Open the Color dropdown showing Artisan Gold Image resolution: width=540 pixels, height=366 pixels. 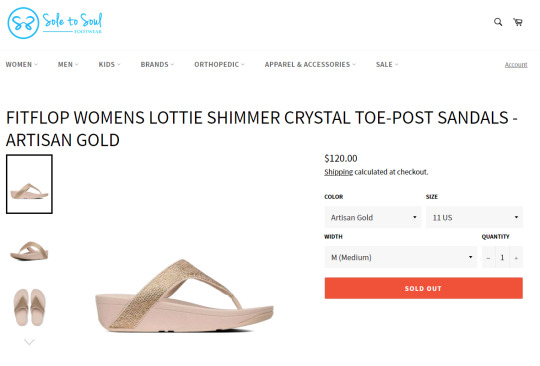(x=373, y=217)
